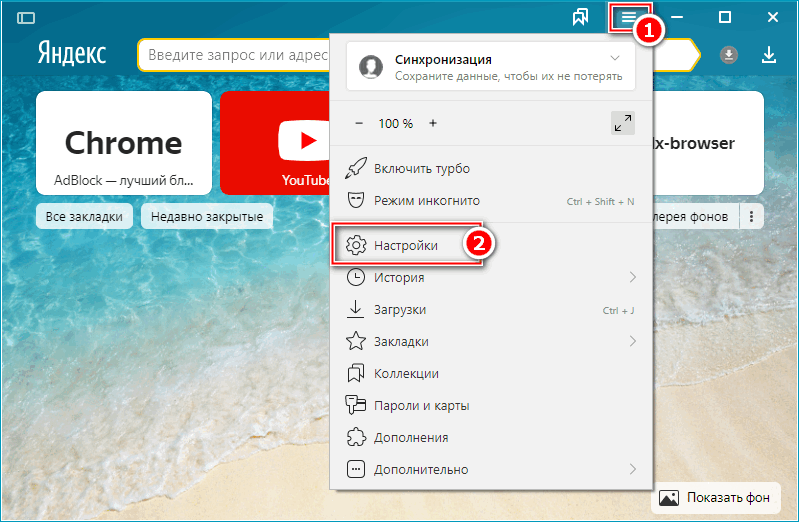Click the 100 % zoom value
This screenshot has width=799, height=522.
[395, 123]
